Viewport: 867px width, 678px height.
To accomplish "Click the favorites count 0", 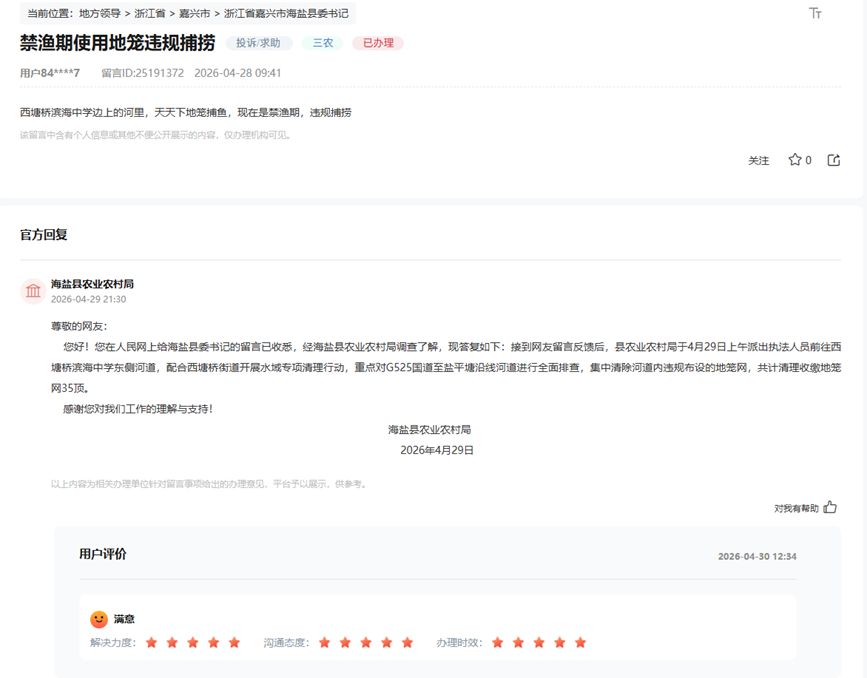I will tap(808, 160).
